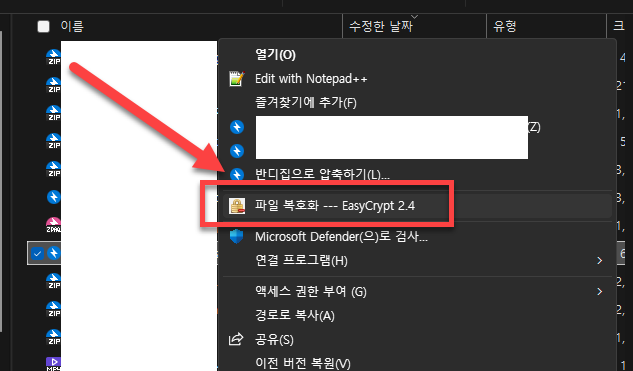The image size is (633, 371).
Task: Tick the select-all checkbox beside 이름
Action: point(43,27)
